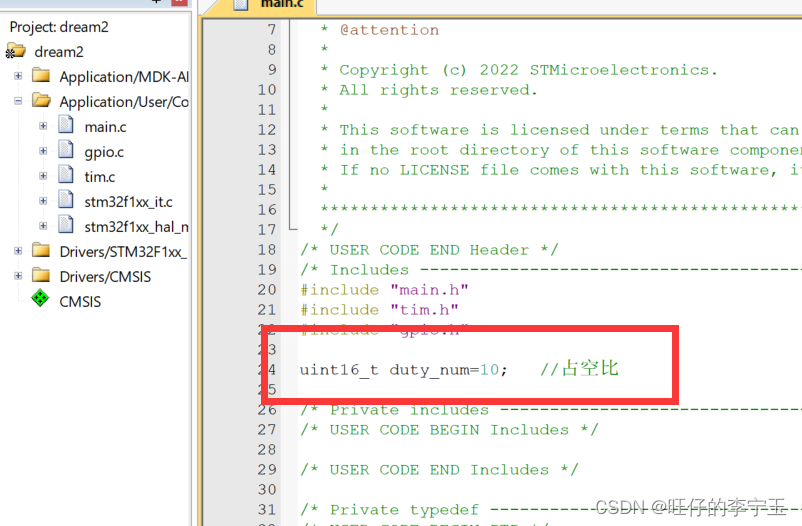Expand the Application/MDK-ARM folder node

(x=18, y=76)
